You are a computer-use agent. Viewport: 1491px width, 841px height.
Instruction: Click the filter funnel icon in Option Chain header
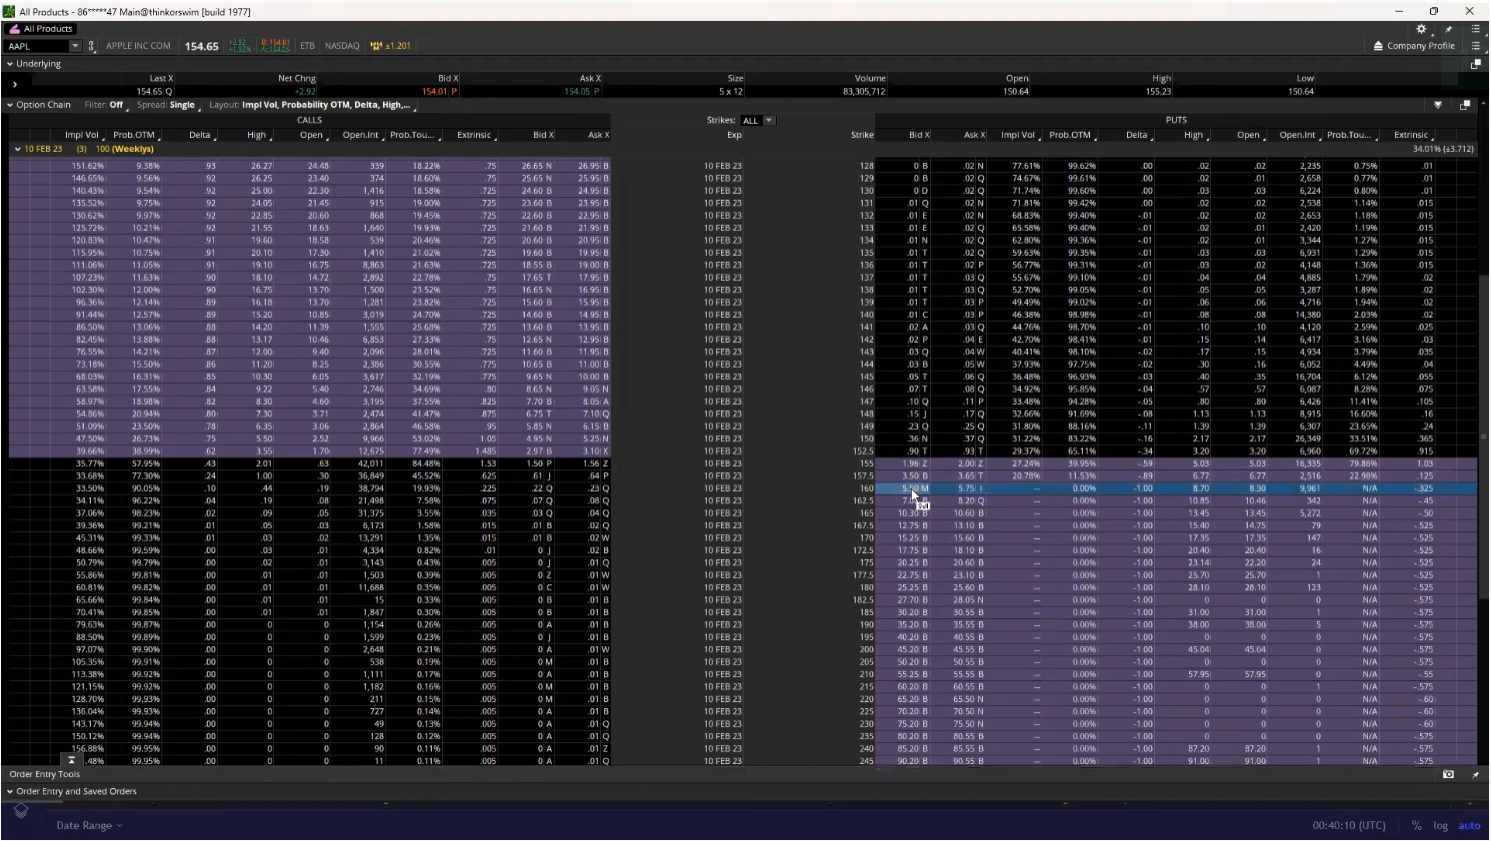[1439, 104]
